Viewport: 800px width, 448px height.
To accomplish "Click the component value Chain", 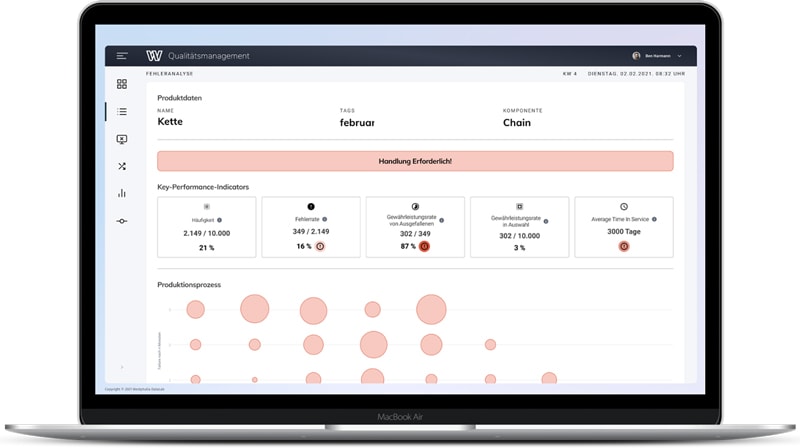I will 517,122.
